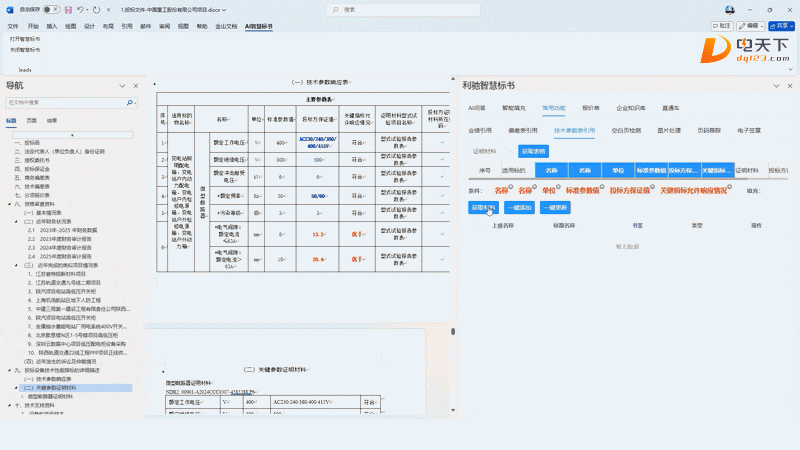Screen dimensions: 800x450
Task: Select the 偏差表引用 sub-tab
Action: [523, 131]
